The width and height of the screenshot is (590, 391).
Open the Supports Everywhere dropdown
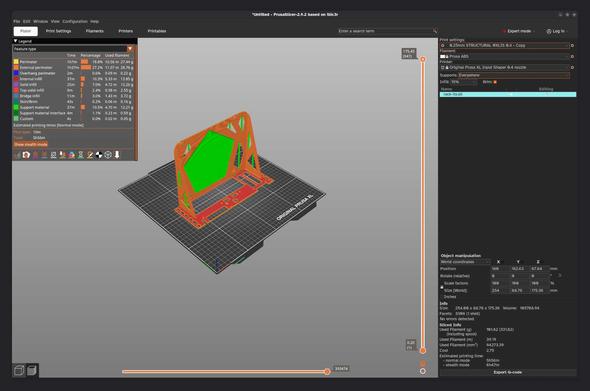point(514,75)
